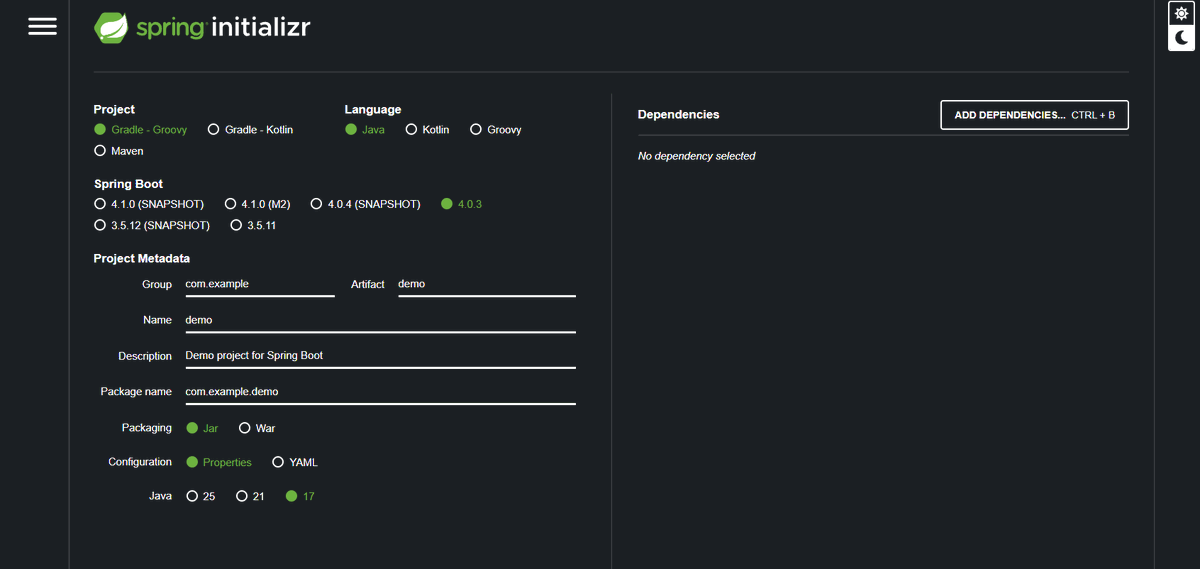Choose Spring Boot 4.0.4 (SNAPSHOT)

[x=365, y=204]
